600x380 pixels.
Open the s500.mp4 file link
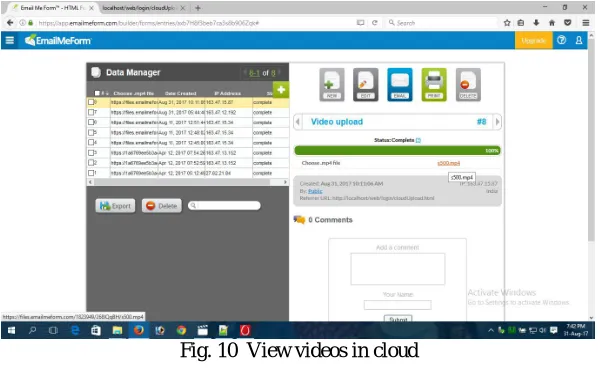tap(448, 163)
